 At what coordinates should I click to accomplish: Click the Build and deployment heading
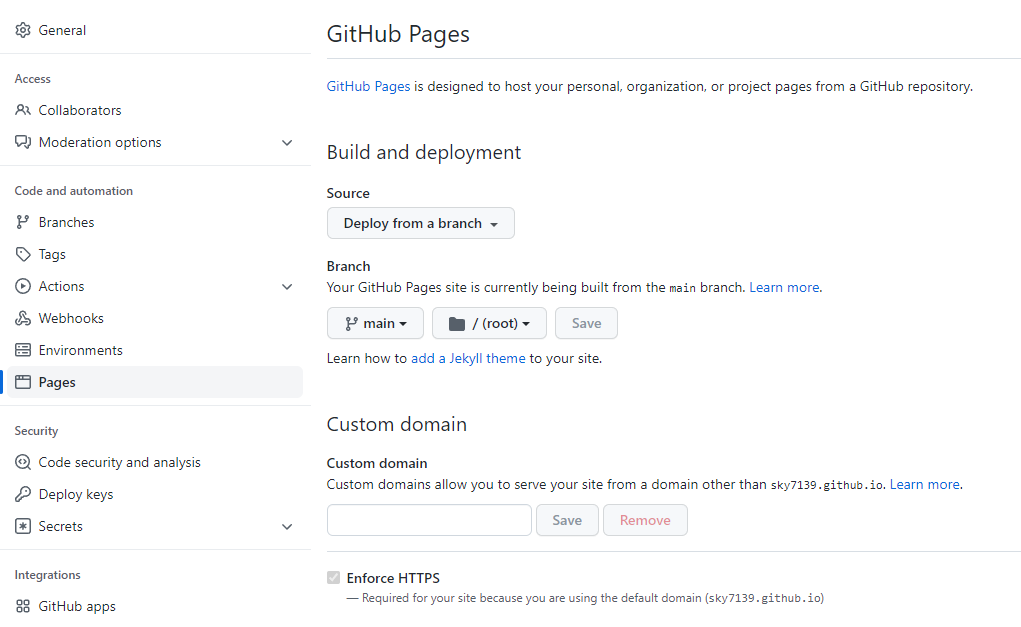[x=424, y=152]
